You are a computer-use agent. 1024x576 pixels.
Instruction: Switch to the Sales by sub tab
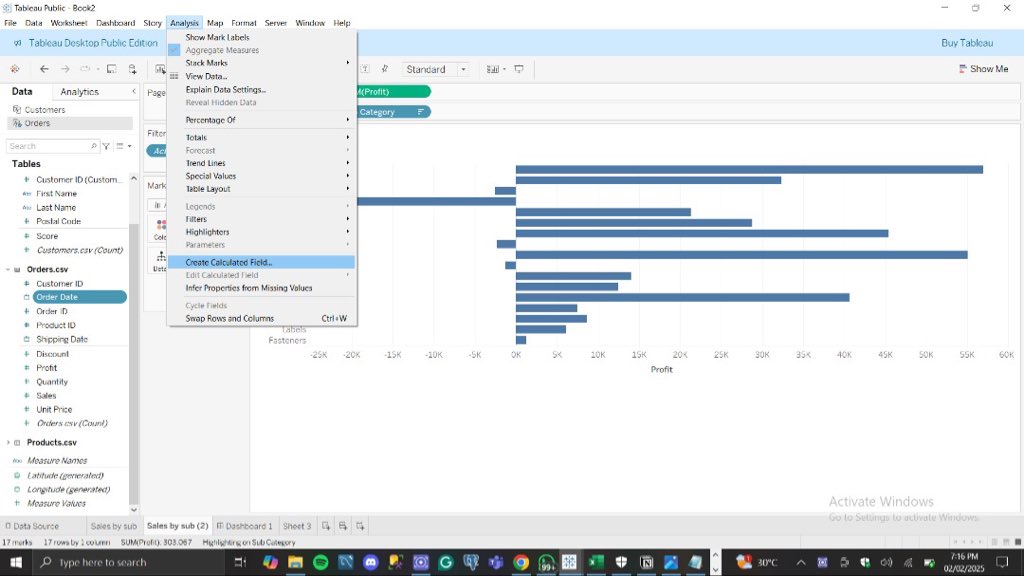[x=114, y=526]
